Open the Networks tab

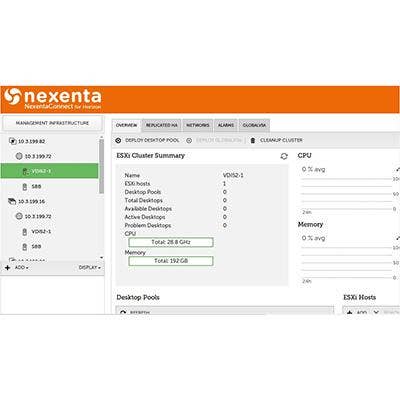(198, 125)
